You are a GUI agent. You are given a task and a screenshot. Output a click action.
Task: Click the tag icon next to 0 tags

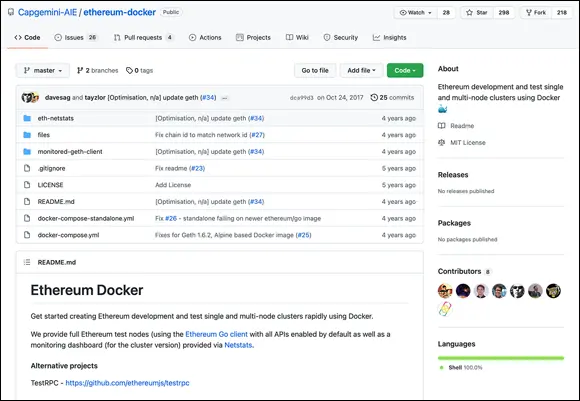coord(129,70)
